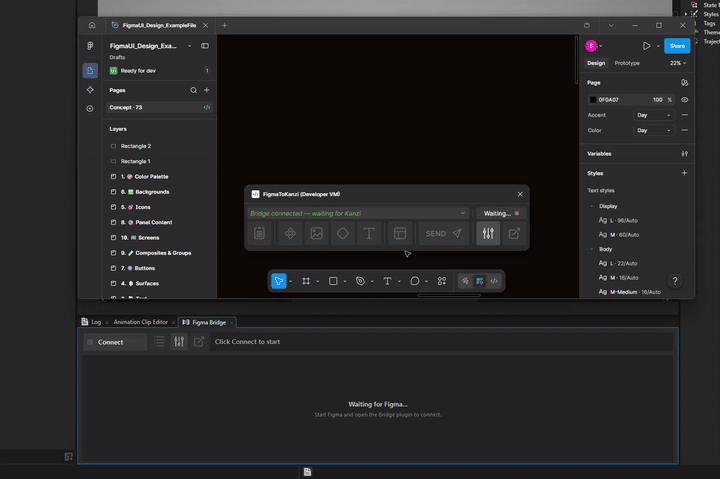
Task: Switch to the Prototype tab
Action: click(627, 63)
